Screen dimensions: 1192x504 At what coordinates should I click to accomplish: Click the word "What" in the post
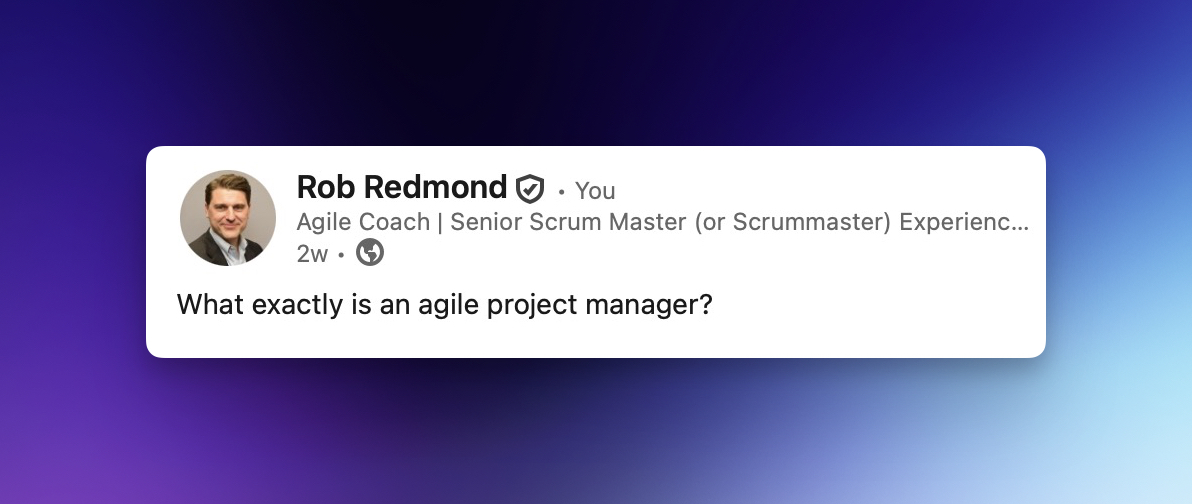tap(207, 304)
